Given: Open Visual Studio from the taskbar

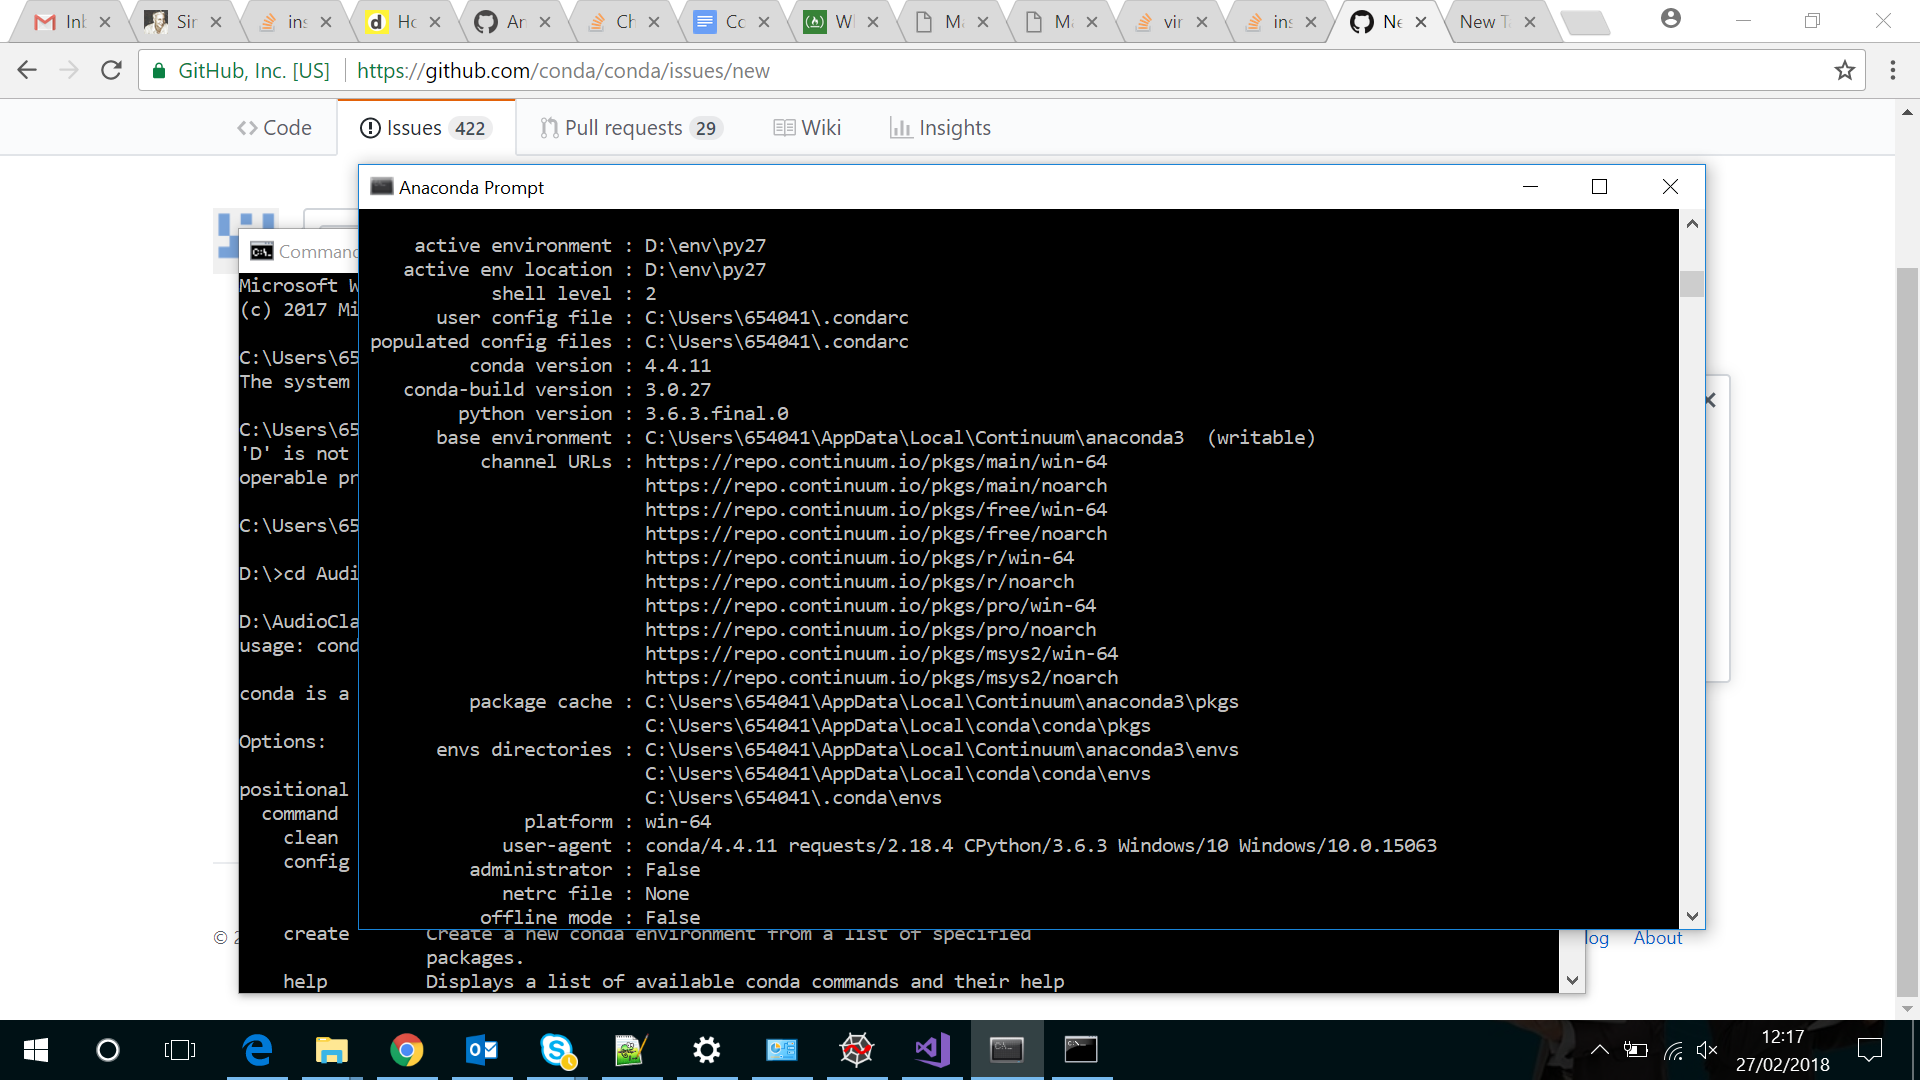Looking at the screenshot, I should (x=932, y=1050).
